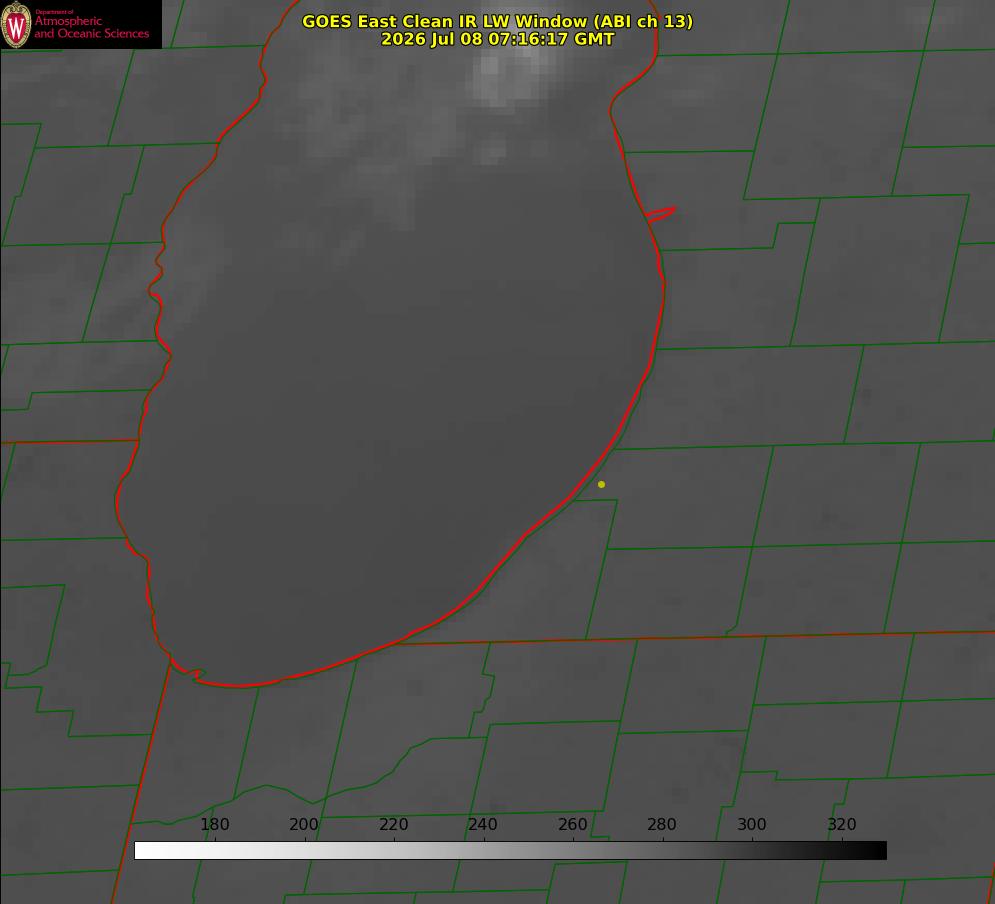Image resolution: width=995 pixels, height=904 pixels.
Task: Click the red peninsula spit on eastern shore
Action: pyautogui.click(x=660, y=214)
